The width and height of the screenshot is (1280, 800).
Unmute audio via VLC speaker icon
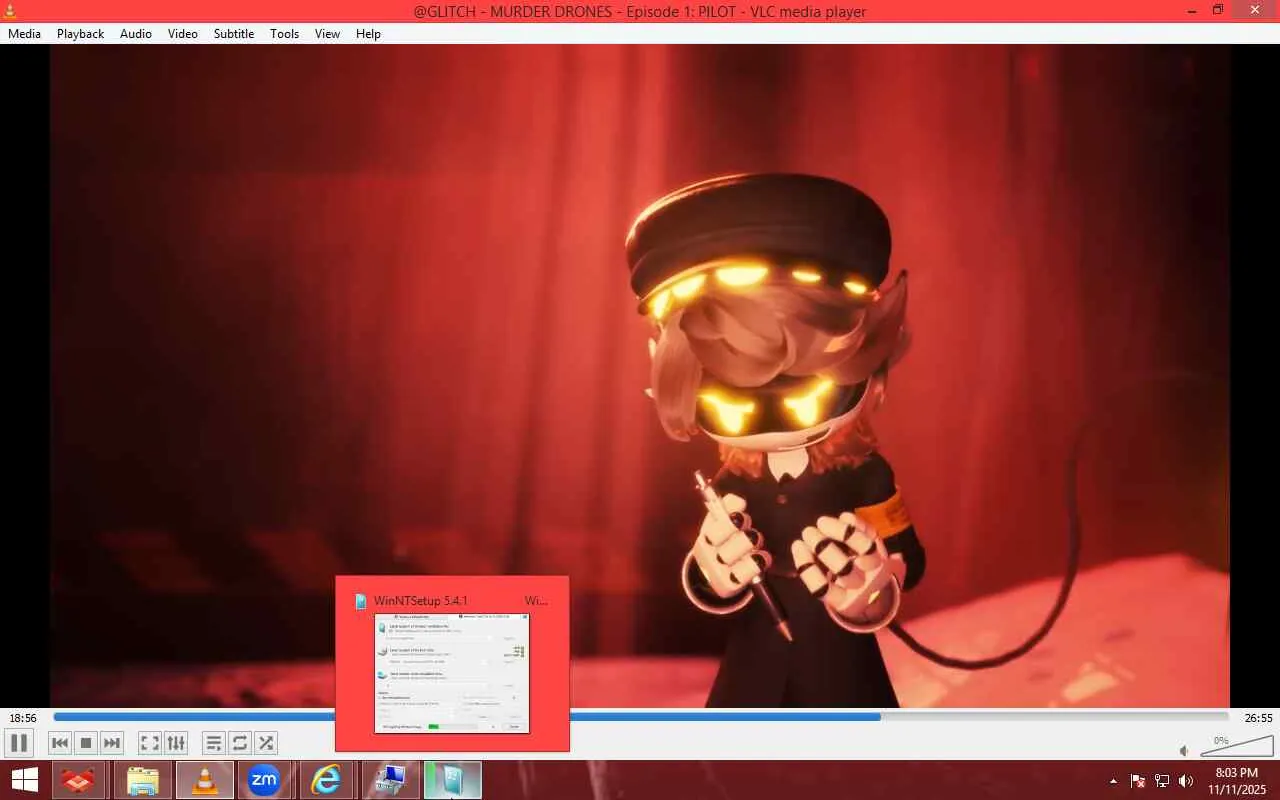point(1184,750)
